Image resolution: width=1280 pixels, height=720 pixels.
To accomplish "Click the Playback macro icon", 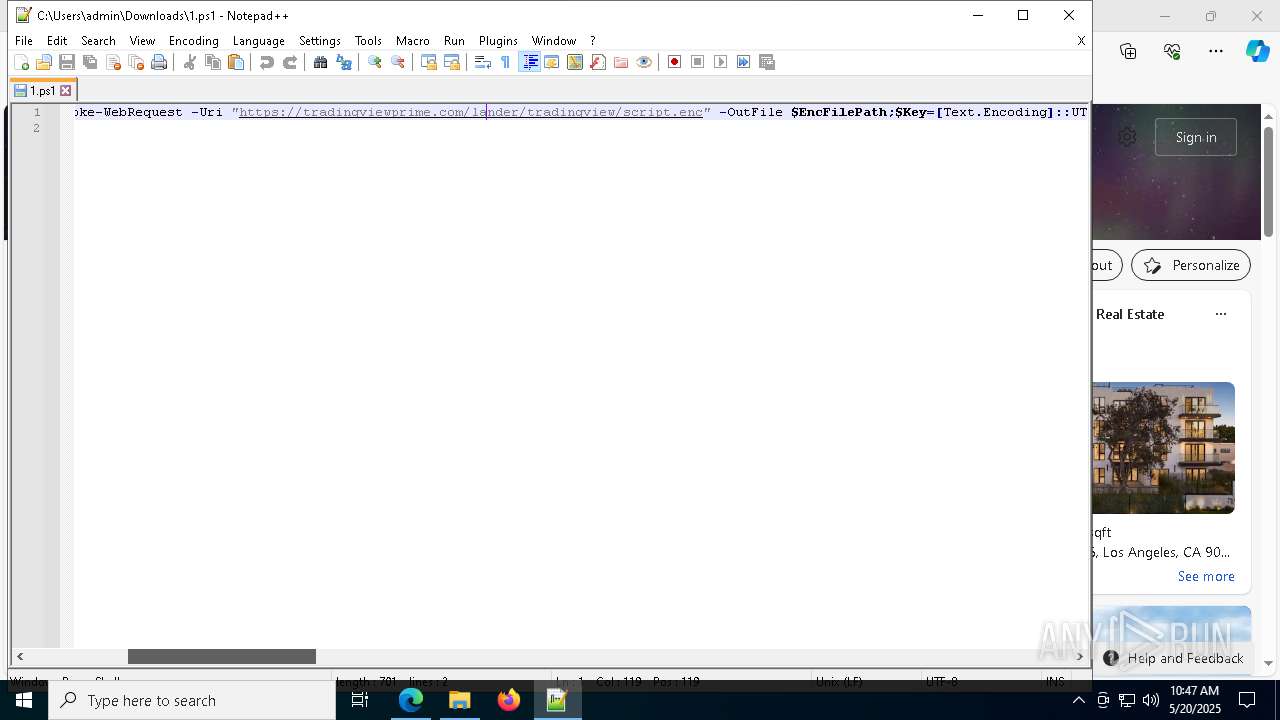I will pos(721,62).
